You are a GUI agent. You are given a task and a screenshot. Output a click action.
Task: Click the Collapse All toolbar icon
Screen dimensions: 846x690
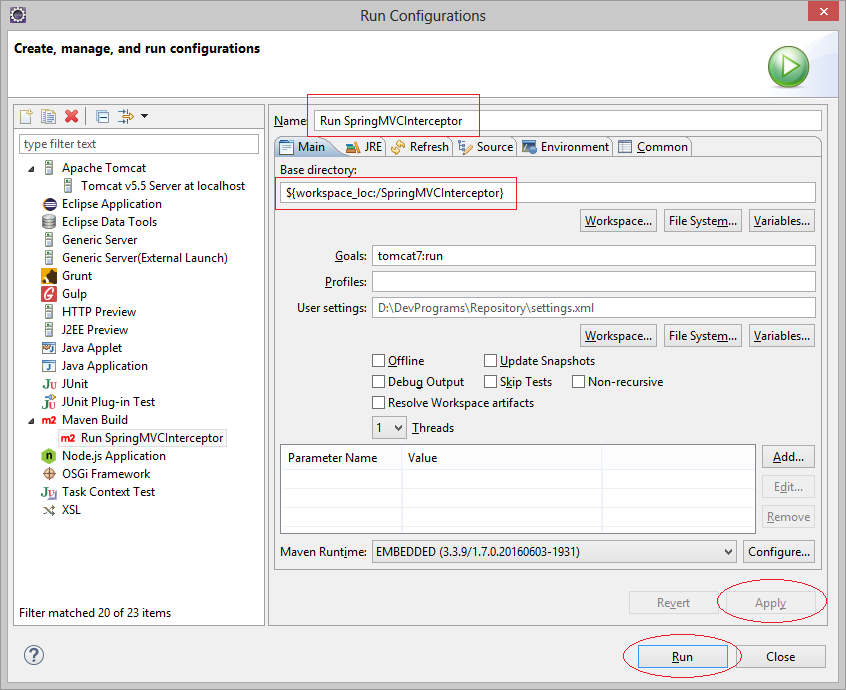103,116
